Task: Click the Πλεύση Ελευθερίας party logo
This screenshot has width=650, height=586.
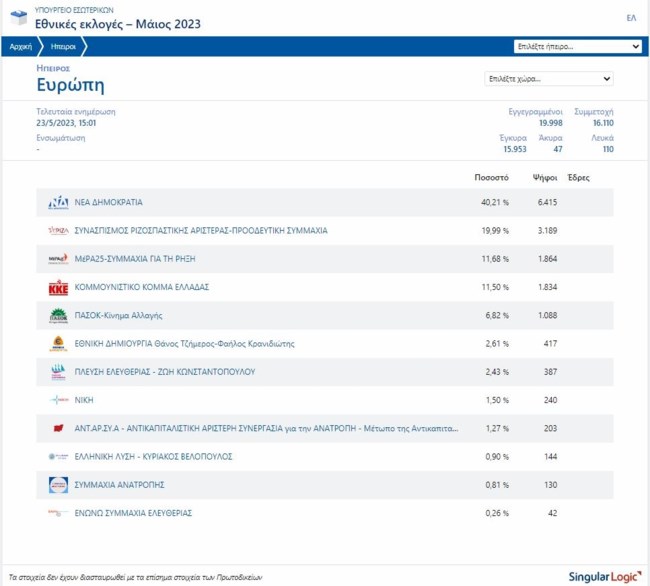Action: tap(58, 371)
